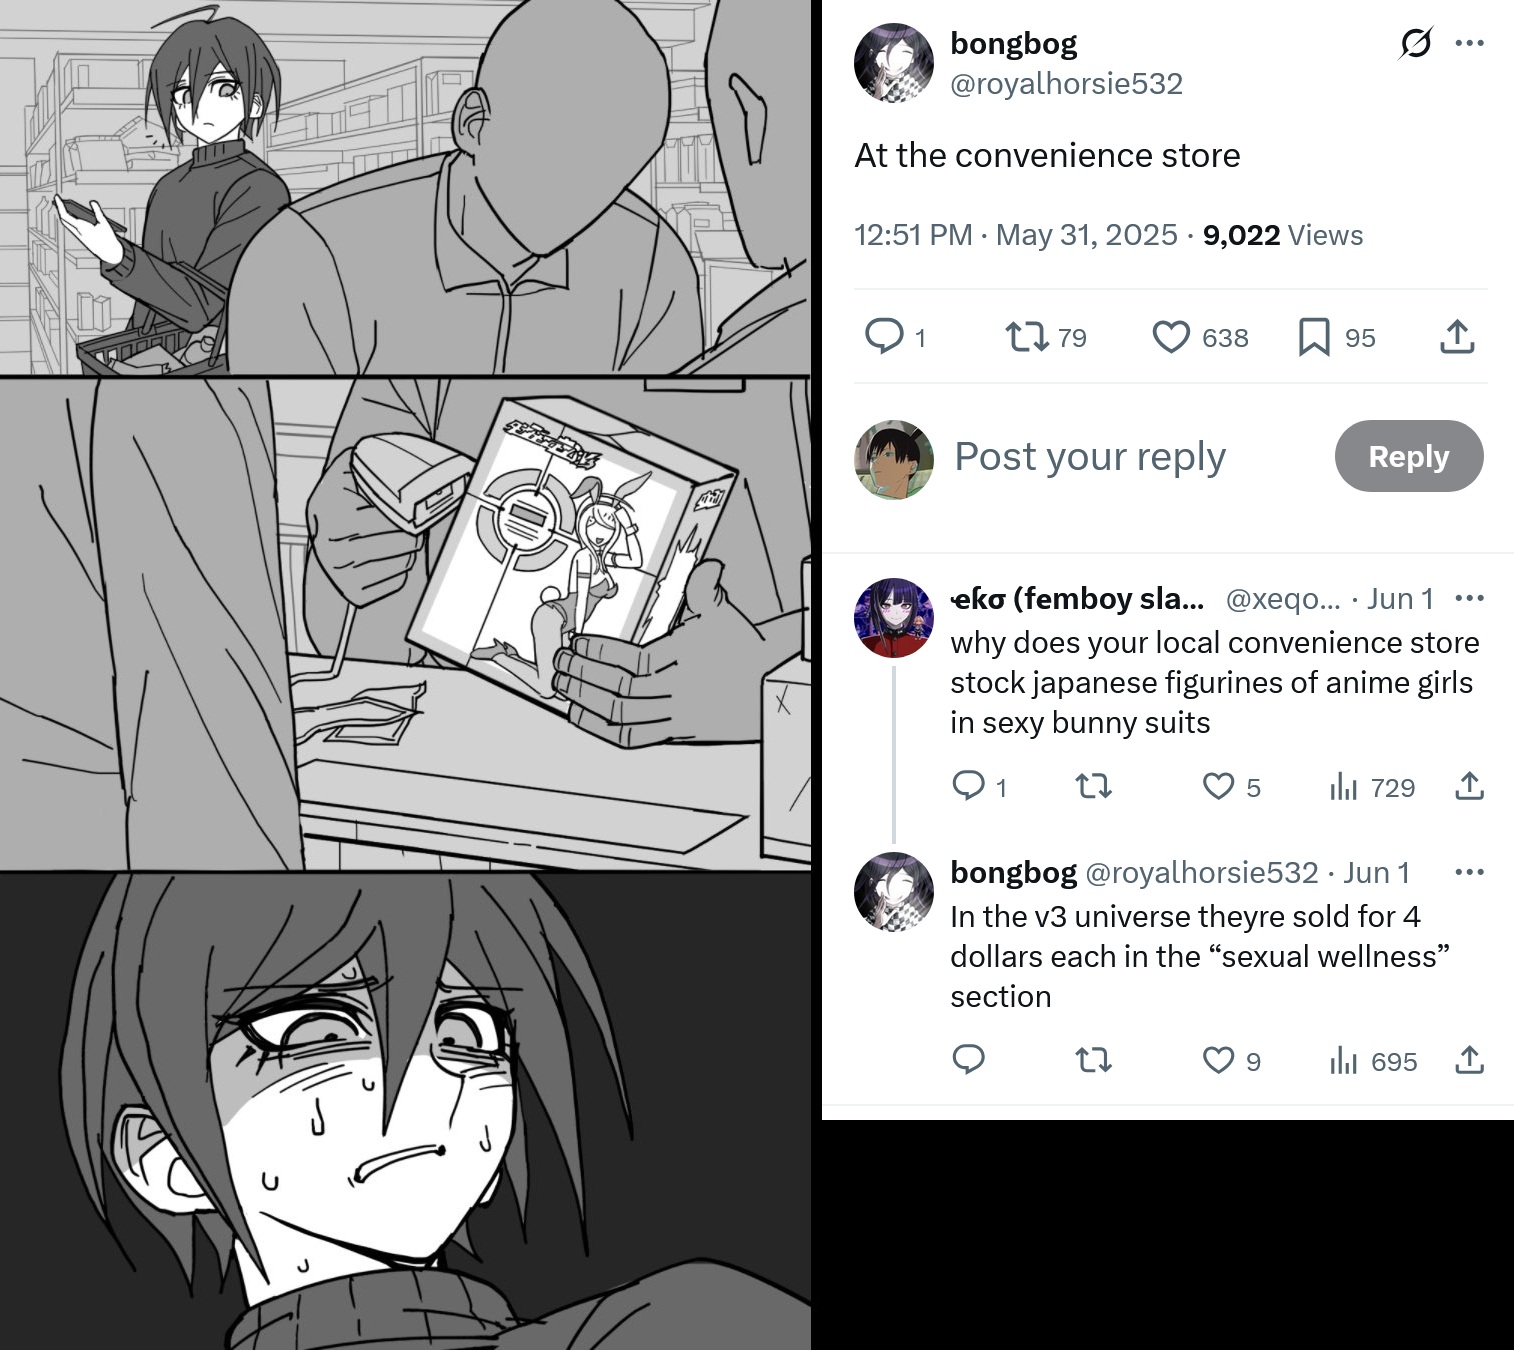Viewport: 1514px width, 1350px height.
Task: Repost eko's reply
Action: pos(1093,787)
